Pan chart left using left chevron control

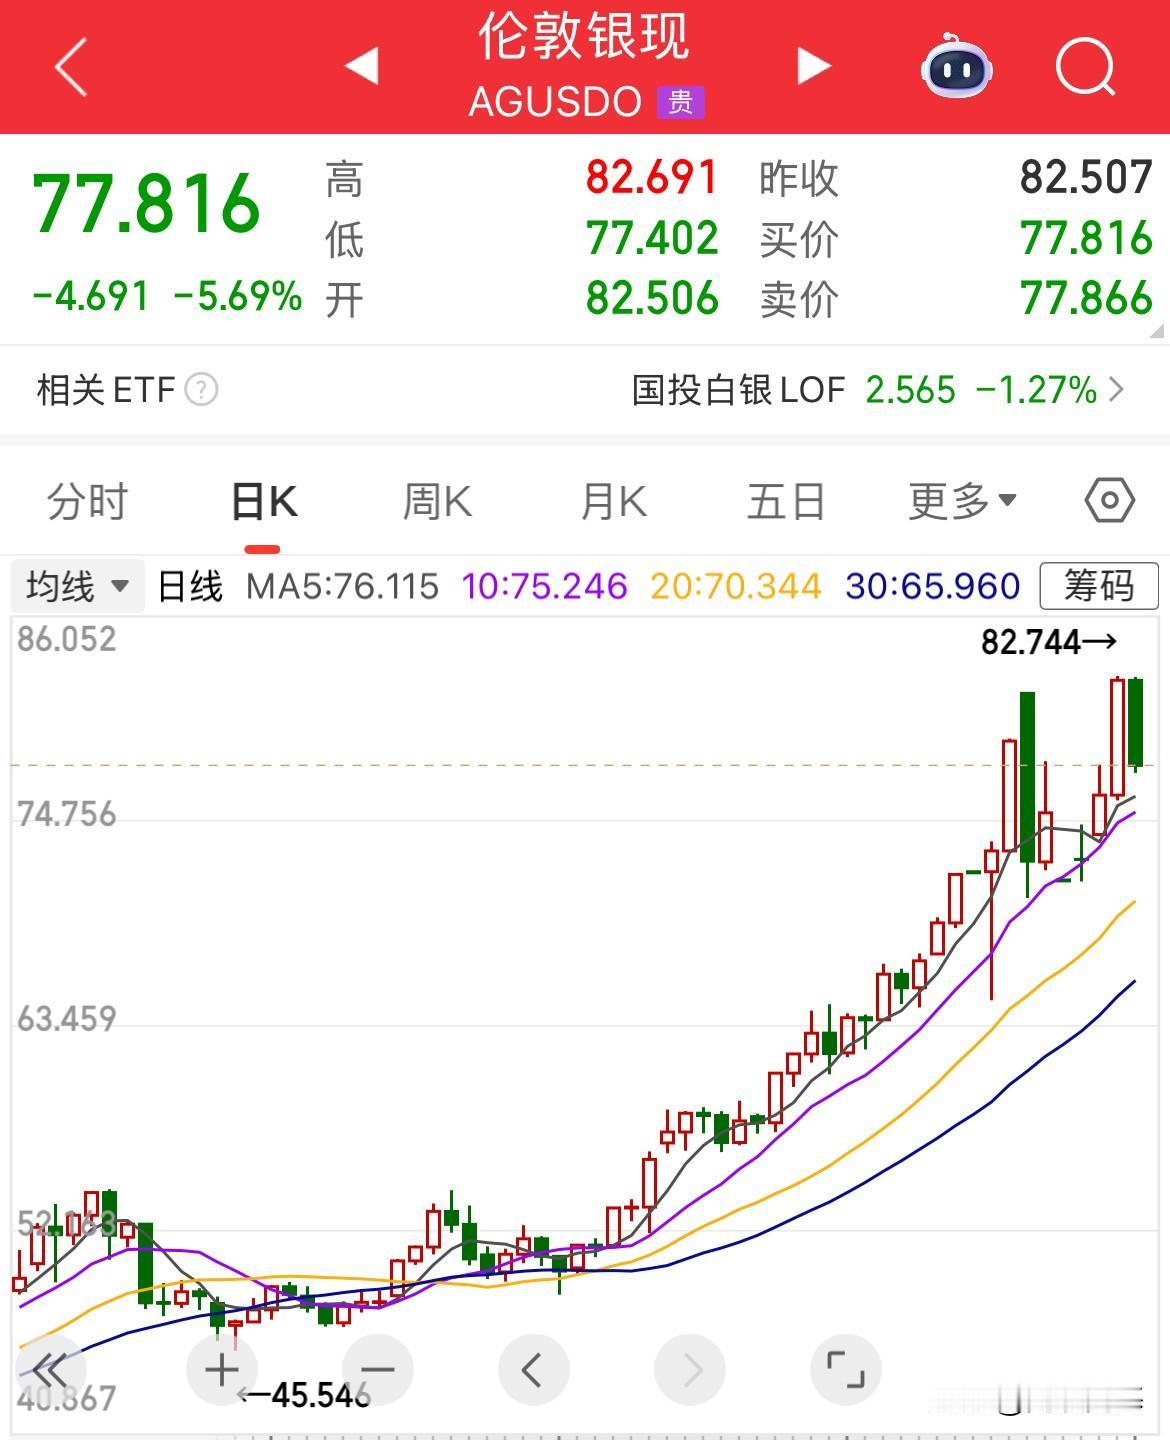pos(532,1370)
